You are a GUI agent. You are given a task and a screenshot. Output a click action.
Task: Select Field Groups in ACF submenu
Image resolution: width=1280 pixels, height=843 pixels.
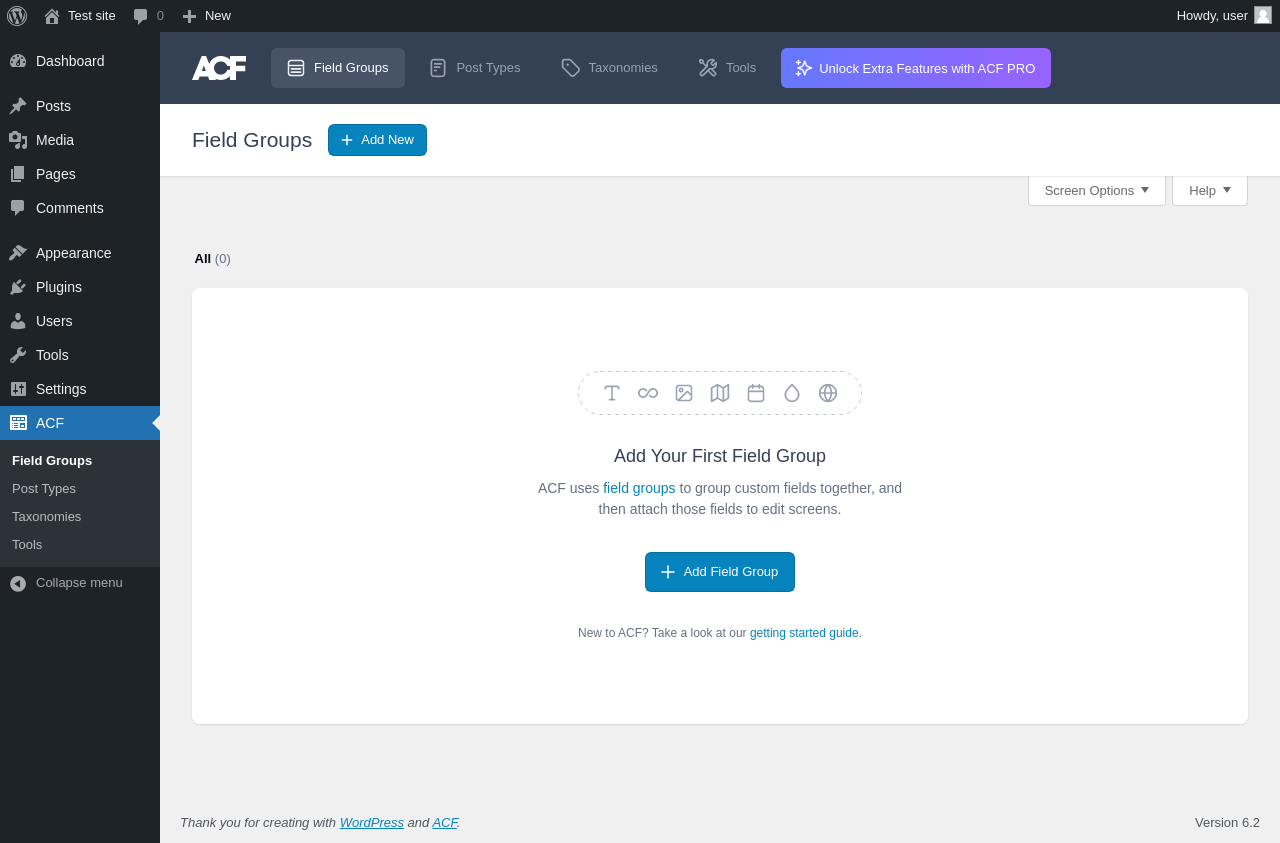point(52,461)
